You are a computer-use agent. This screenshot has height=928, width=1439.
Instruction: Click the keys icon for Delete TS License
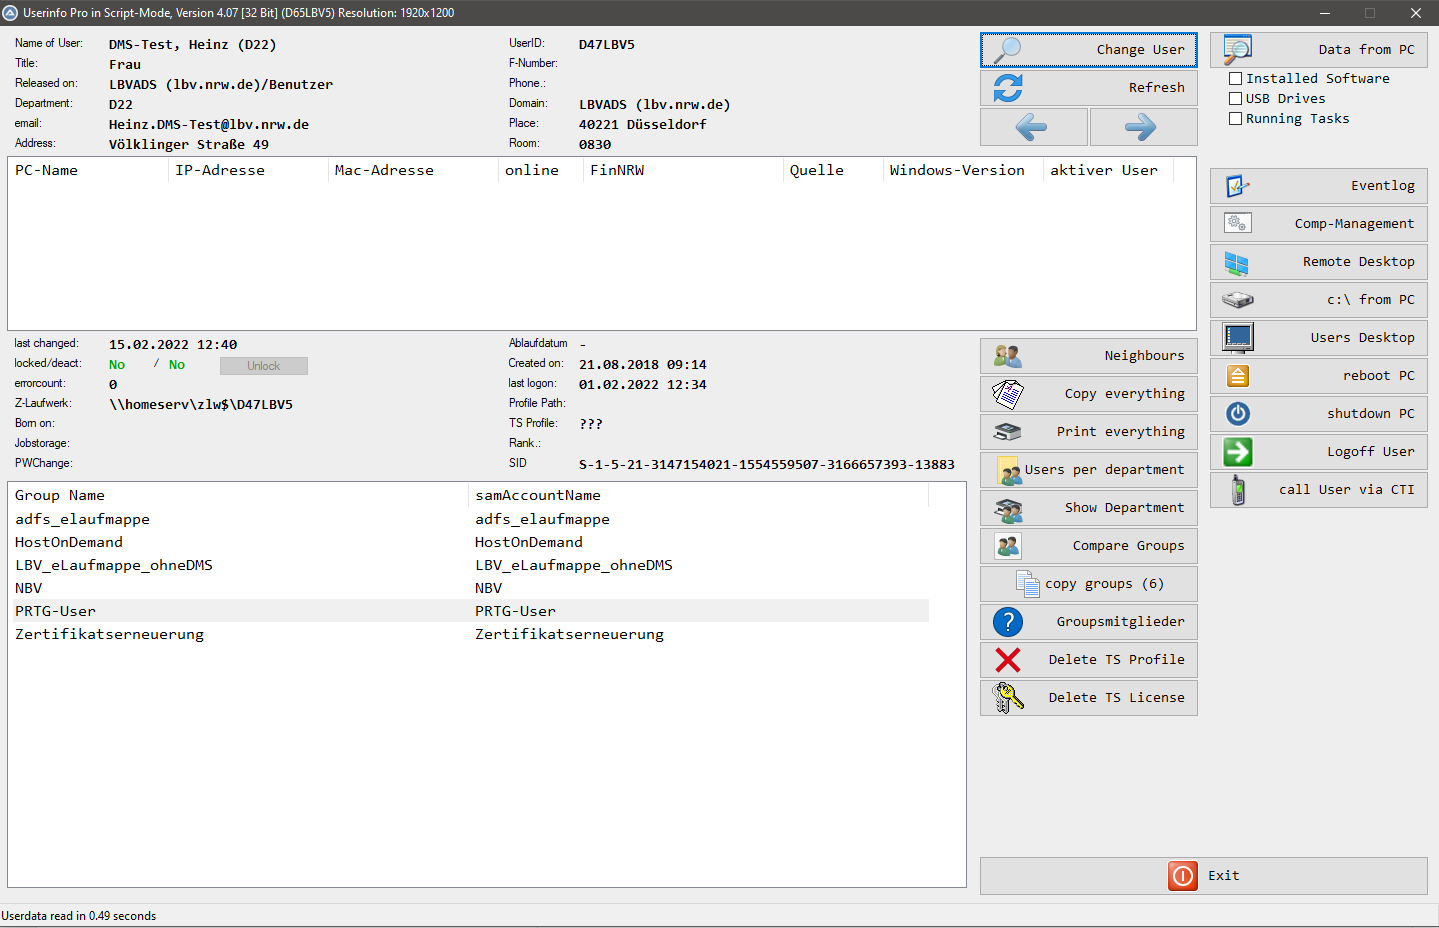[1008, 698]
